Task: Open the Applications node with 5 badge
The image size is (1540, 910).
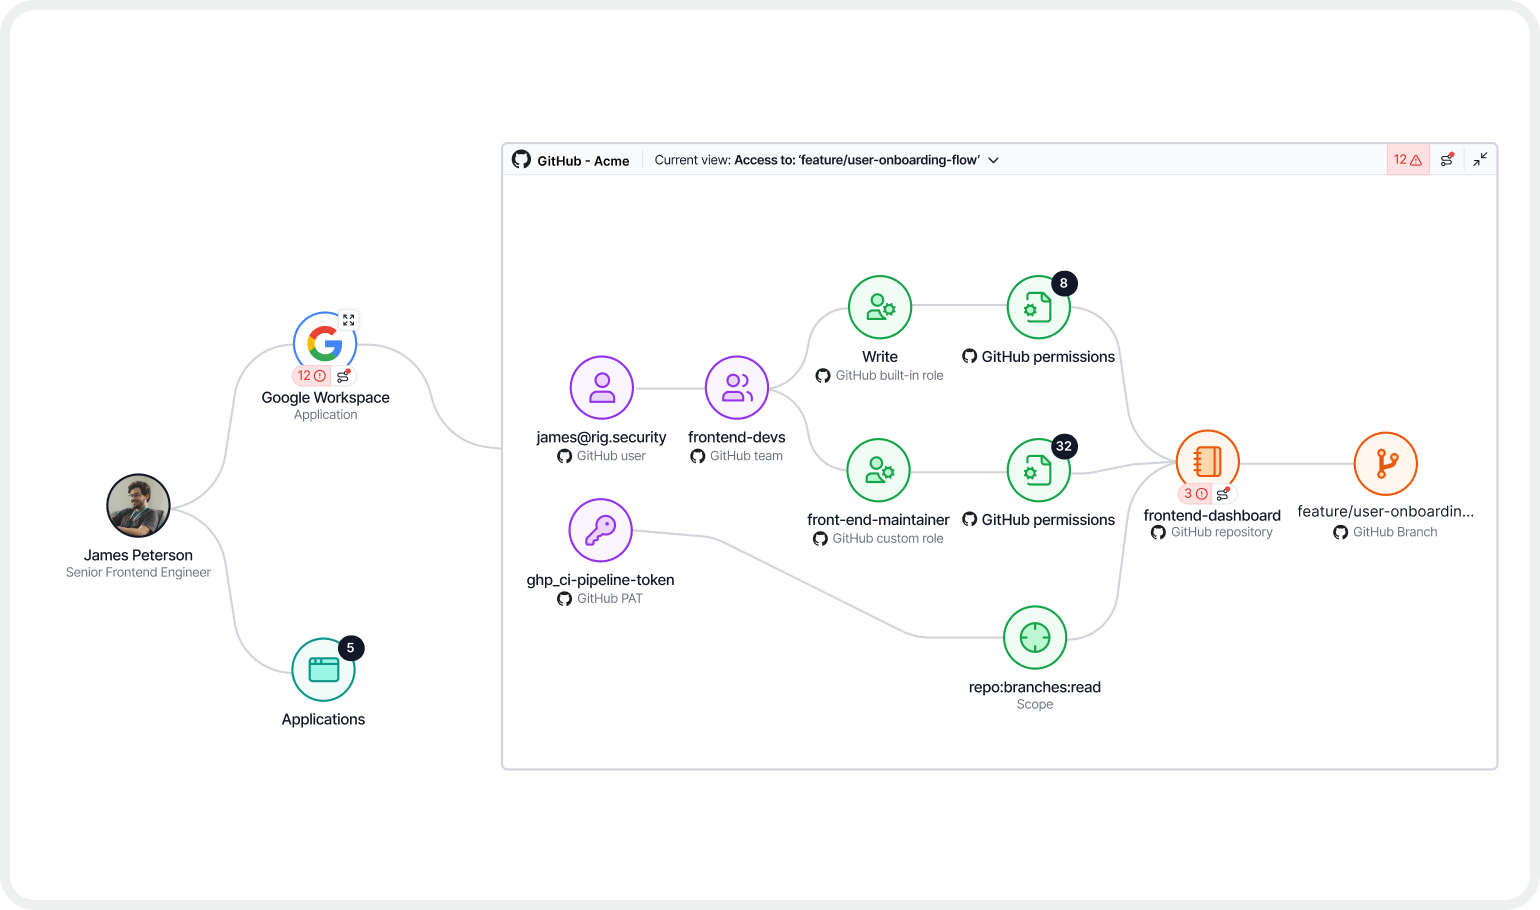Action: point(323,670)
